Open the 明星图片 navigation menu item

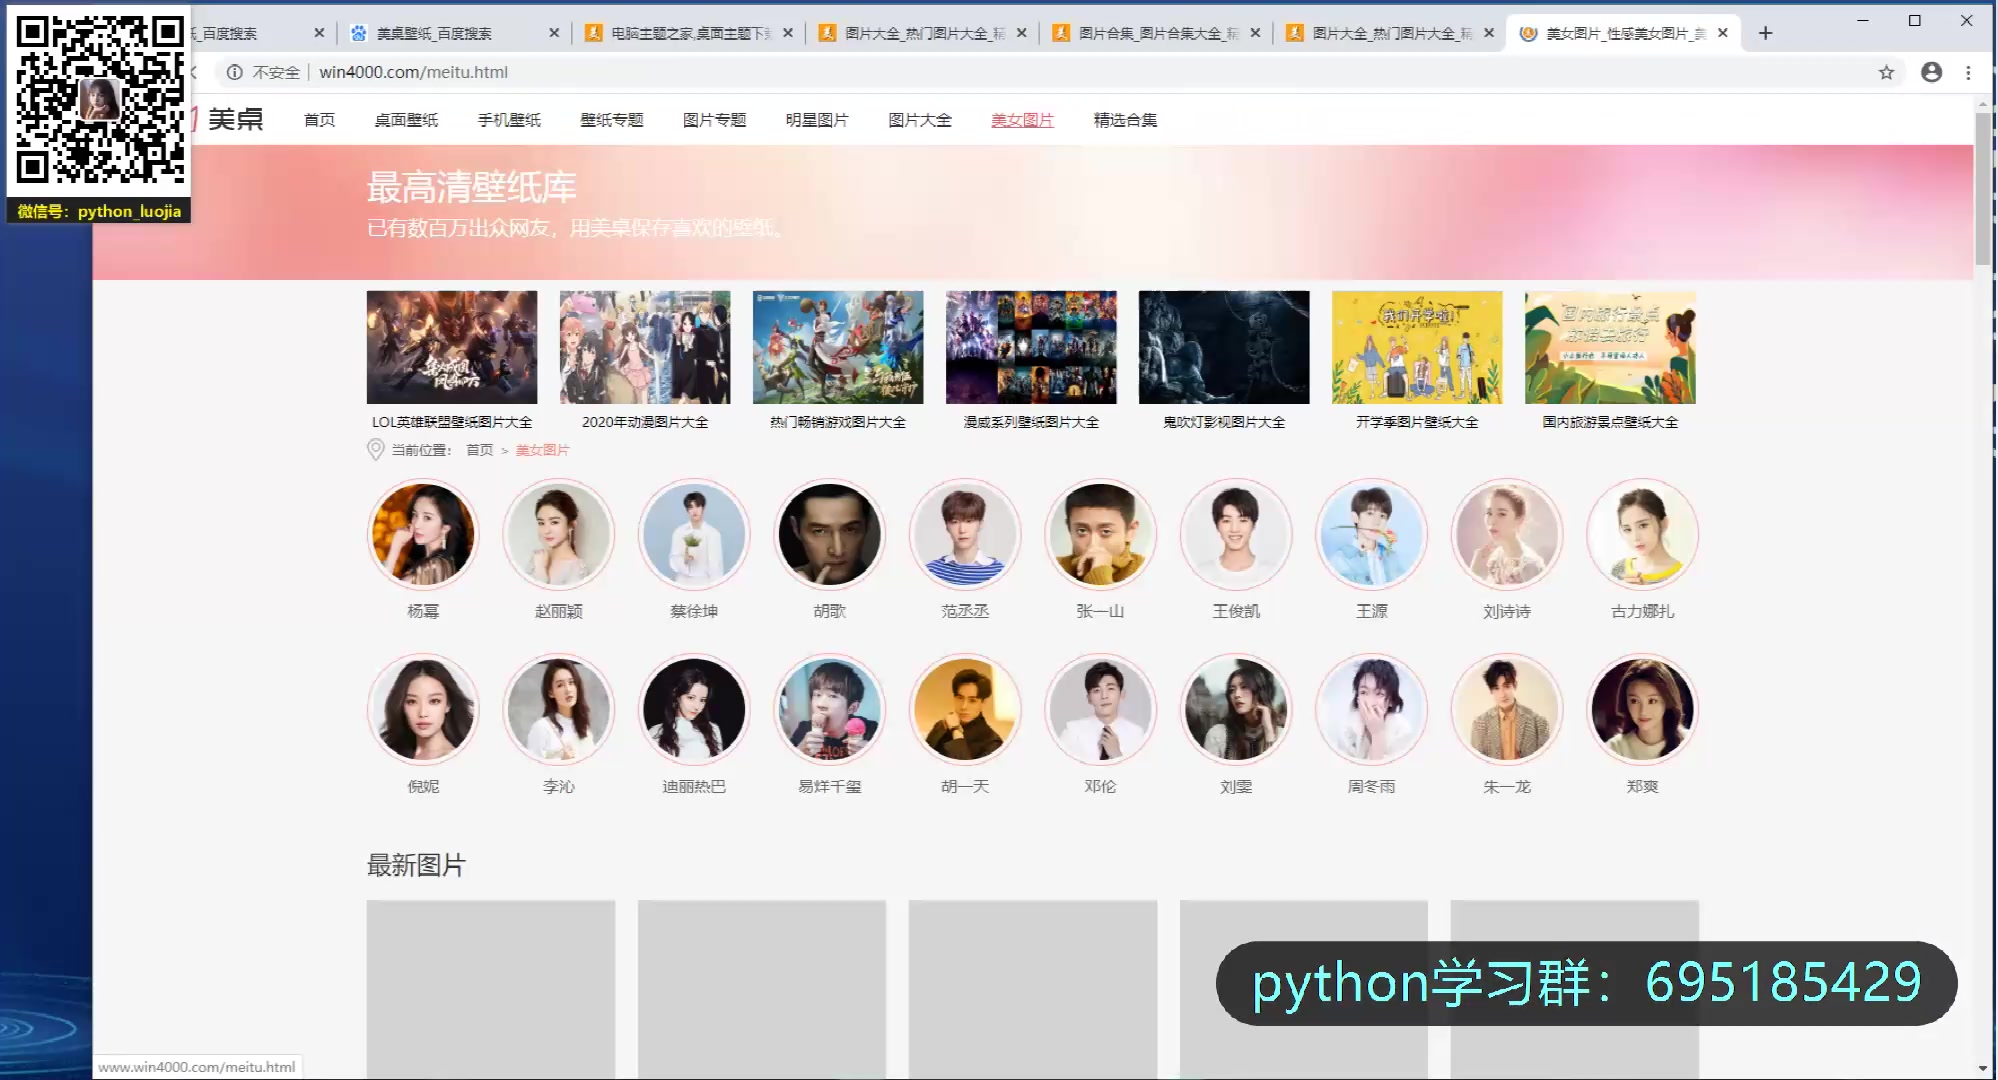[x=816, y=119]
